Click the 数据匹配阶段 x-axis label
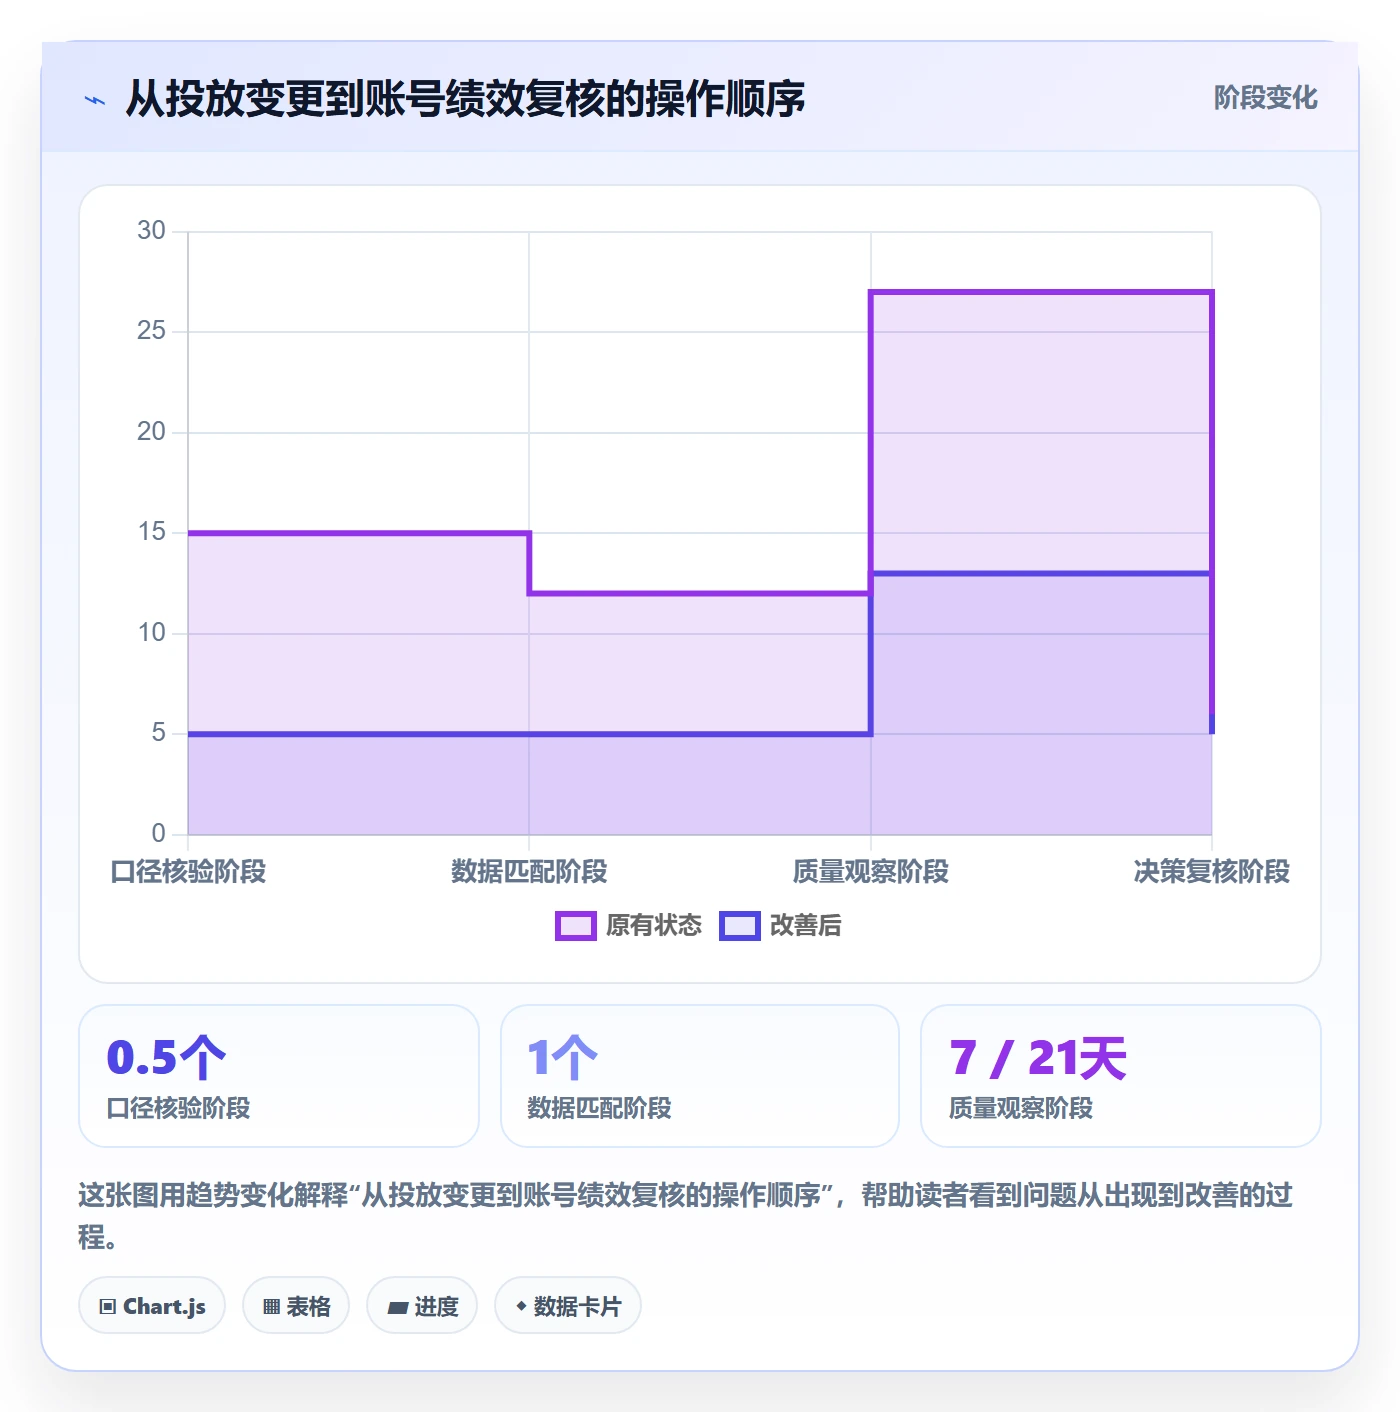 click(529, 872)
